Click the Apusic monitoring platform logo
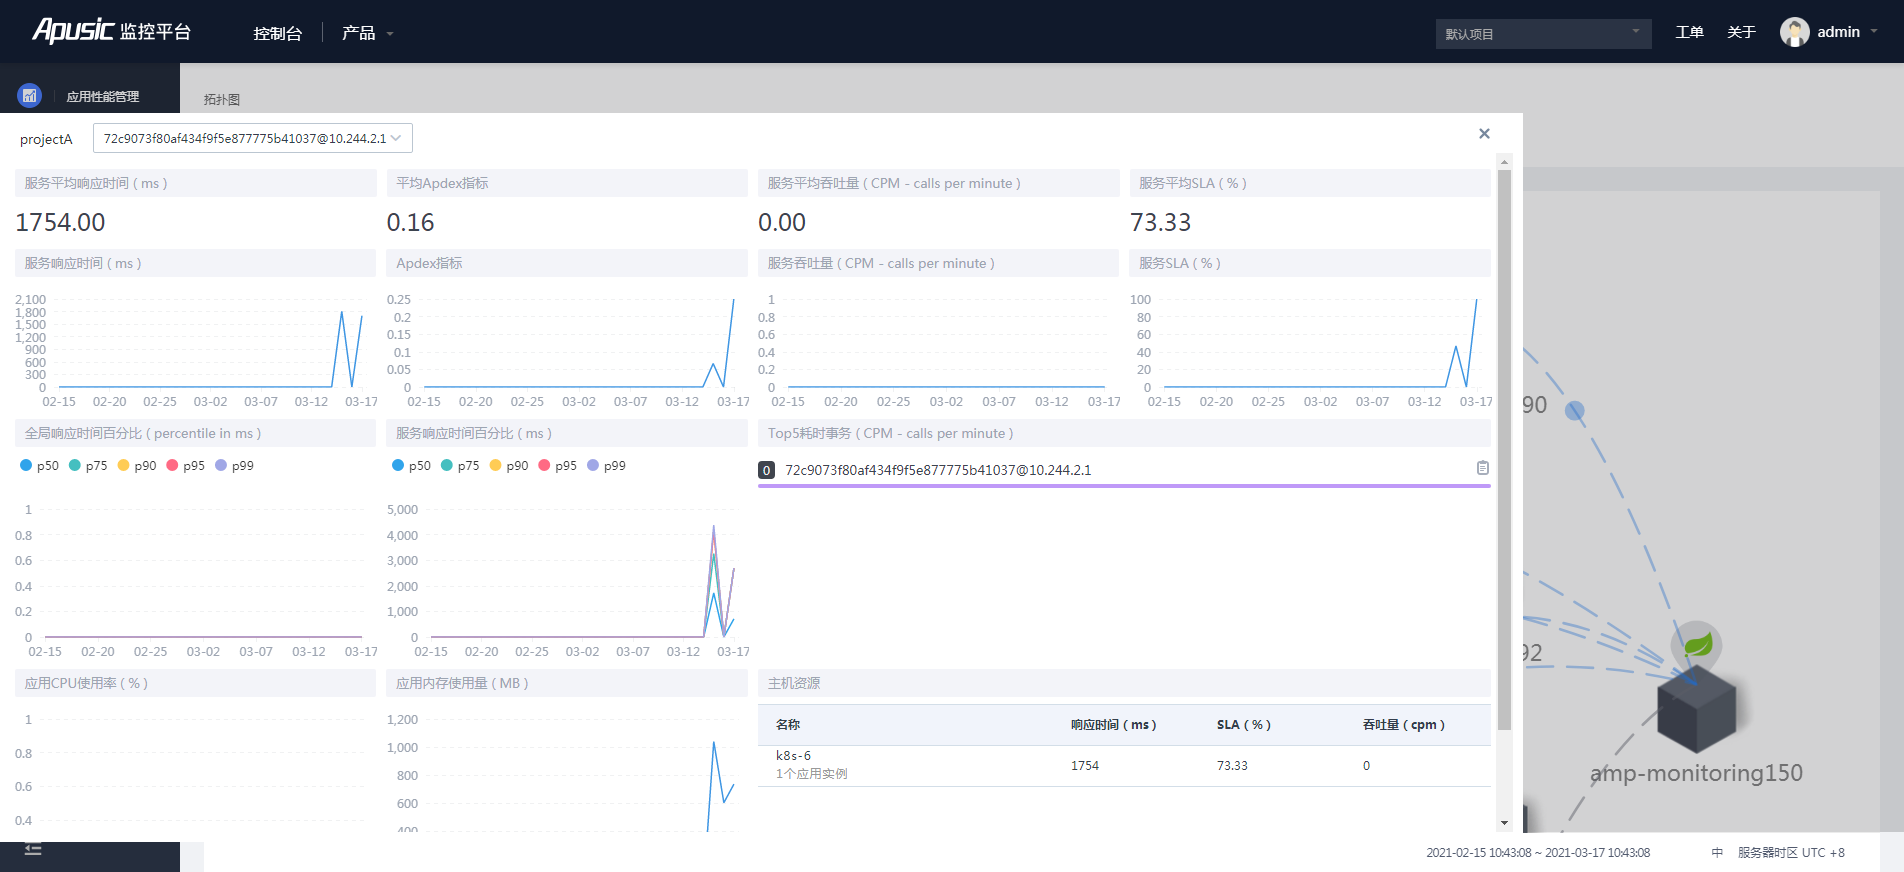This screenshot has width=1904, height=872. point(111,31)
